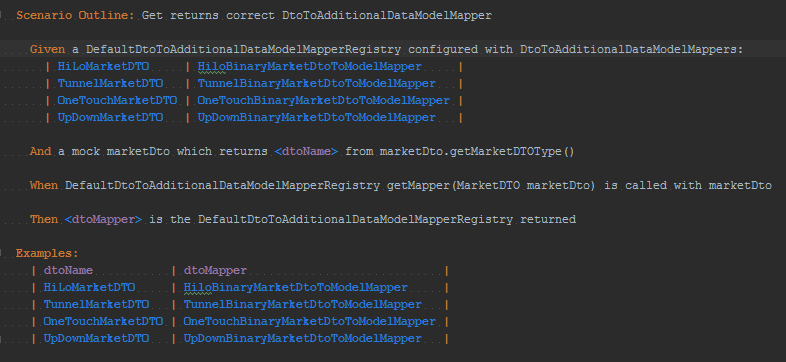Click the And step keyword
The height and width of the screenshot is (362, 786).
(x=41, y=151)
